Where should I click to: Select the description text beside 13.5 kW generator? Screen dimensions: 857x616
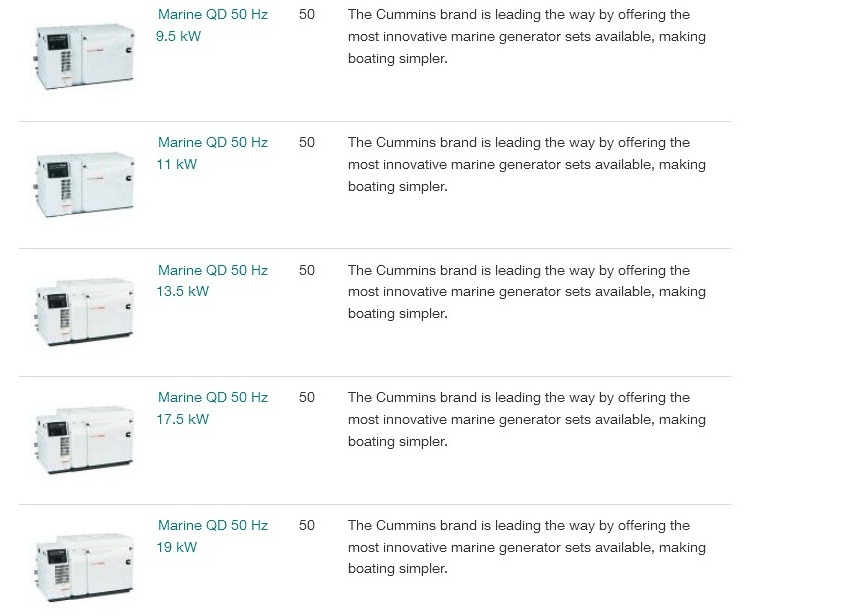coord(526,292)
